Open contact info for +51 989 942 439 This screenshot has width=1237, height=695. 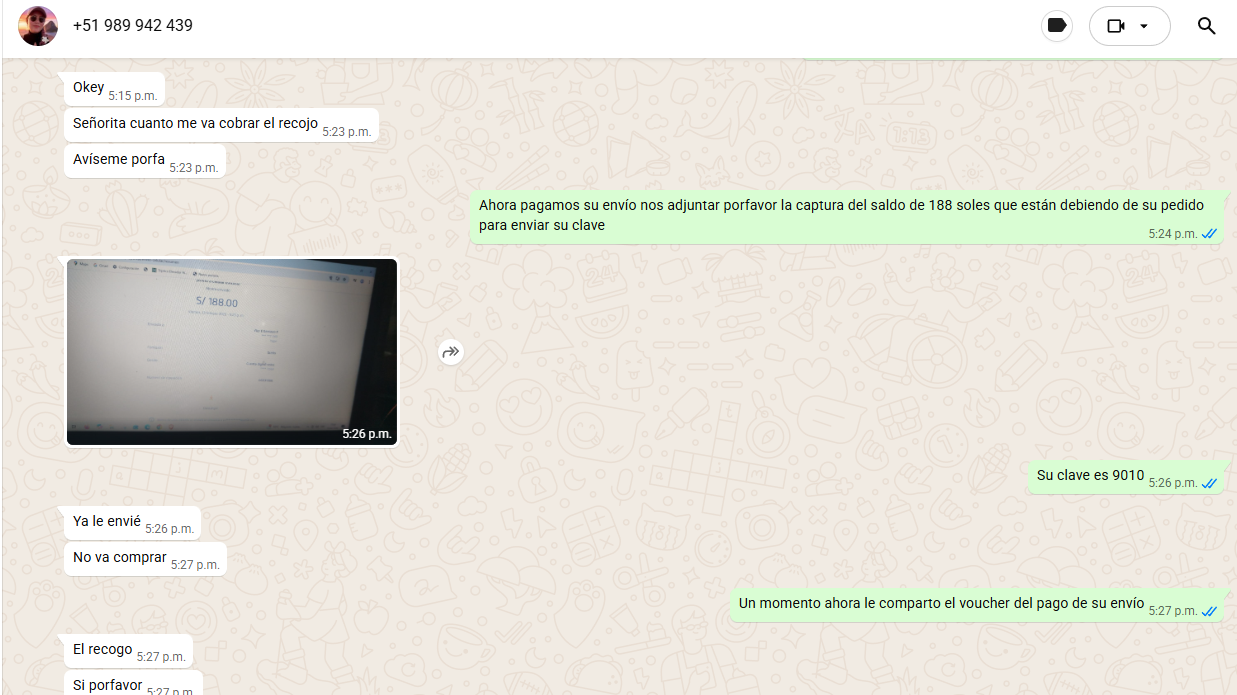pyautogui.click(x=133, y=26)
